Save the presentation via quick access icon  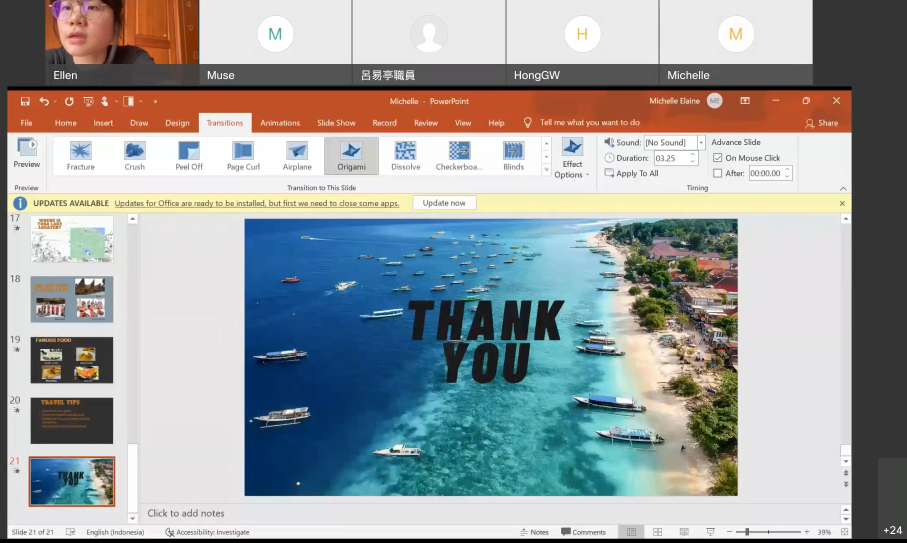(x=25, y=101)
